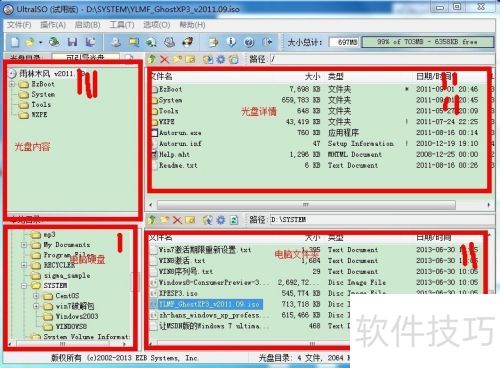Select the XPESP3.iso file in local list

point(178,293)
